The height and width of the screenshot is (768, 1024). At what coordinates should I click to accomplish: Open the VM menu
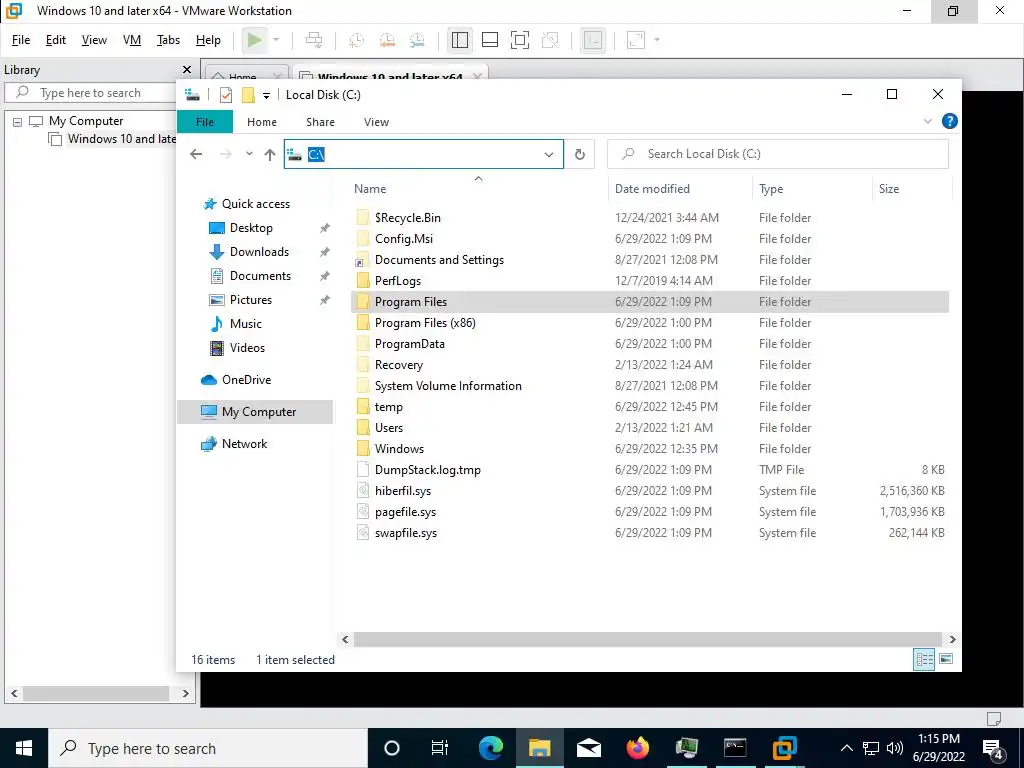tap(132, 40)
